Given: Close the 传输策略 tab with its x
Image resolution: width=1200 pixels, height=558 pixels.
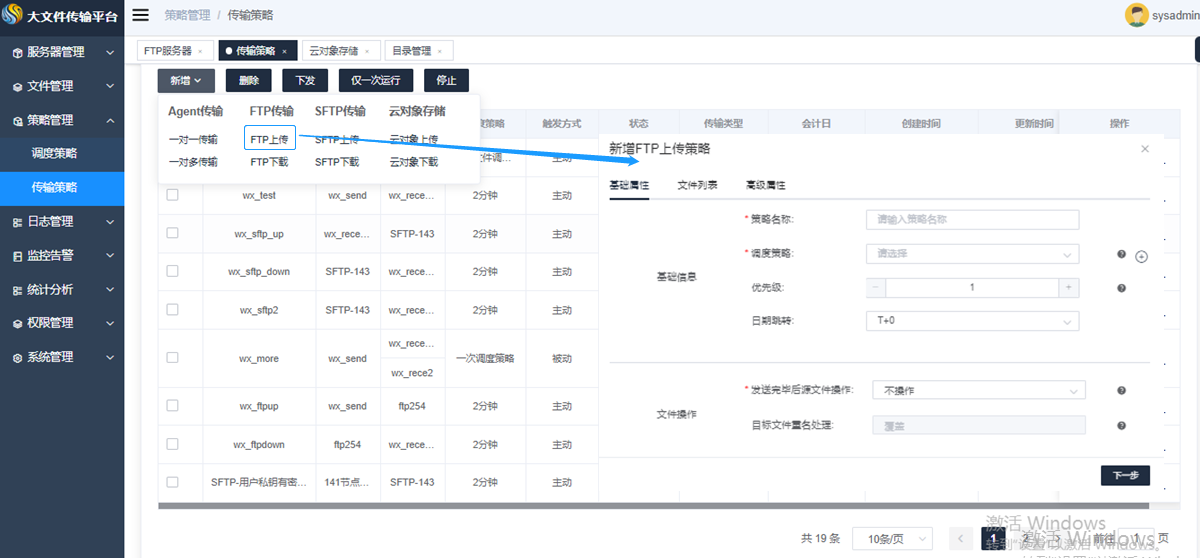Looking at the screenshot, I should tap(284, 51).
